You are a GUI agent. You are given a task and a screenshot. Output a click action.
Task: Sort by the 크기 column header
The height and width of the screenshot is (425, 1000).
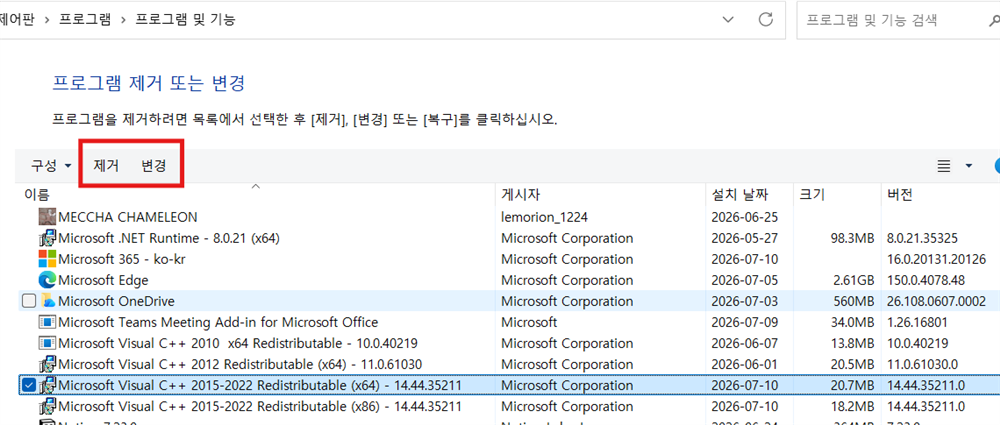[x=811, y=194]
